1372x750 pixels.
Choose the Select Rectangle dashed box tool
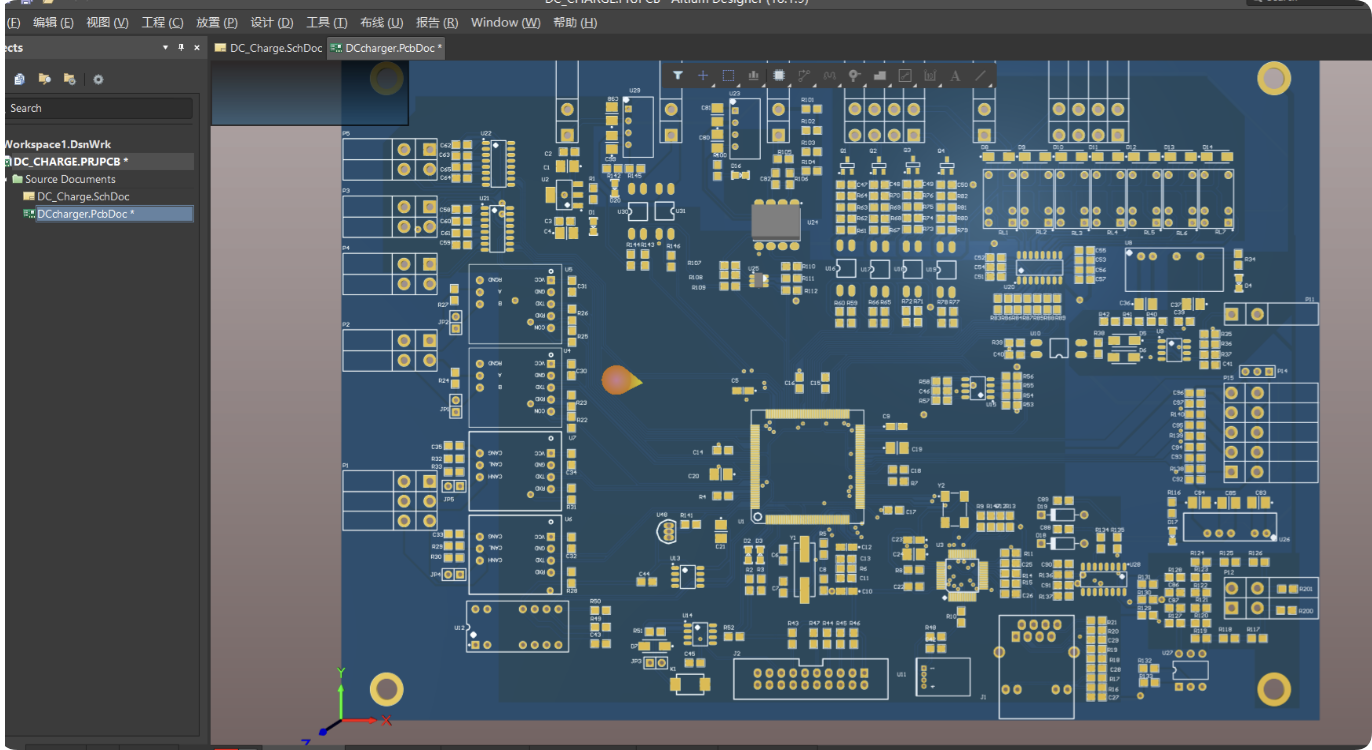coord(728,75)
